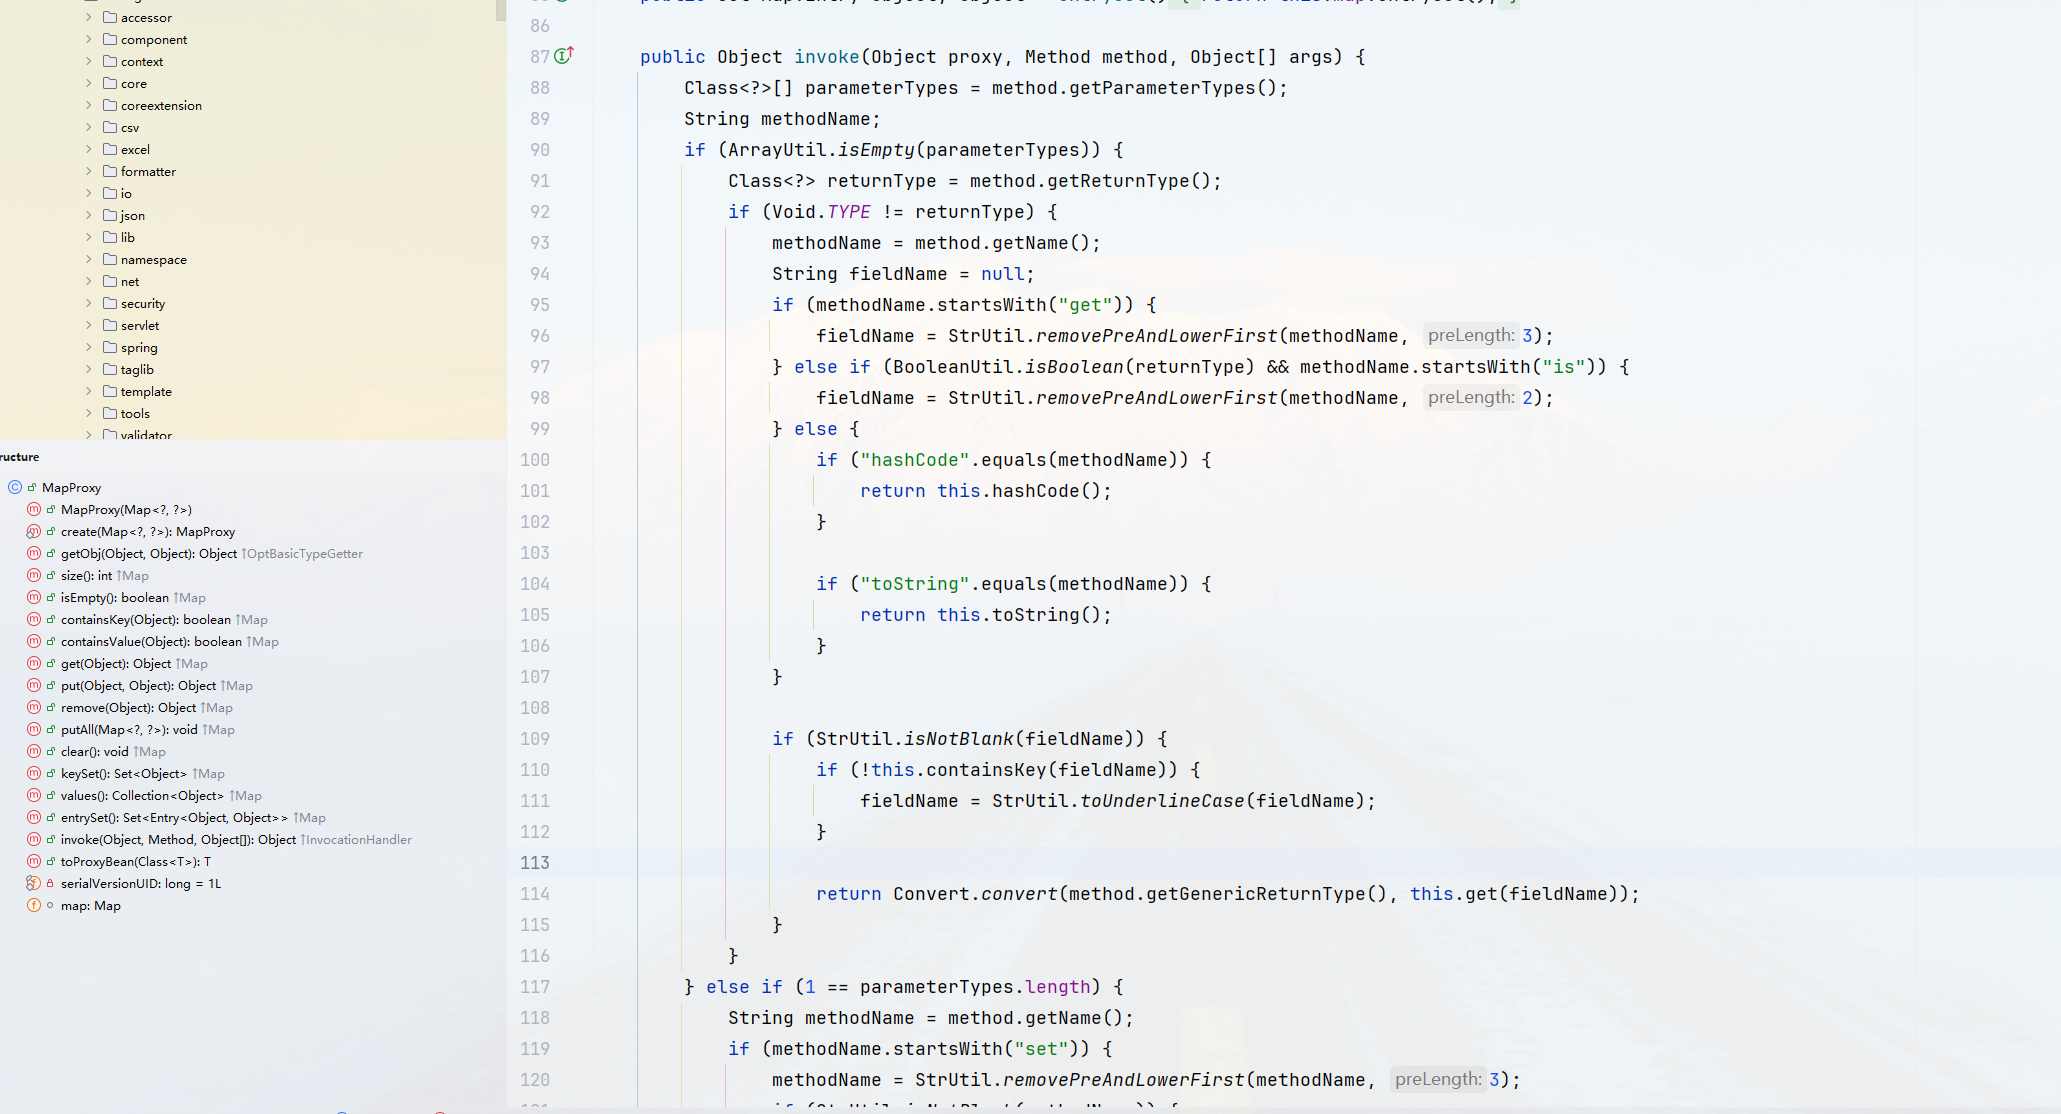Click the accessor folder icon
This screenshot has height=1114, width=2061.
pos(110,17)
